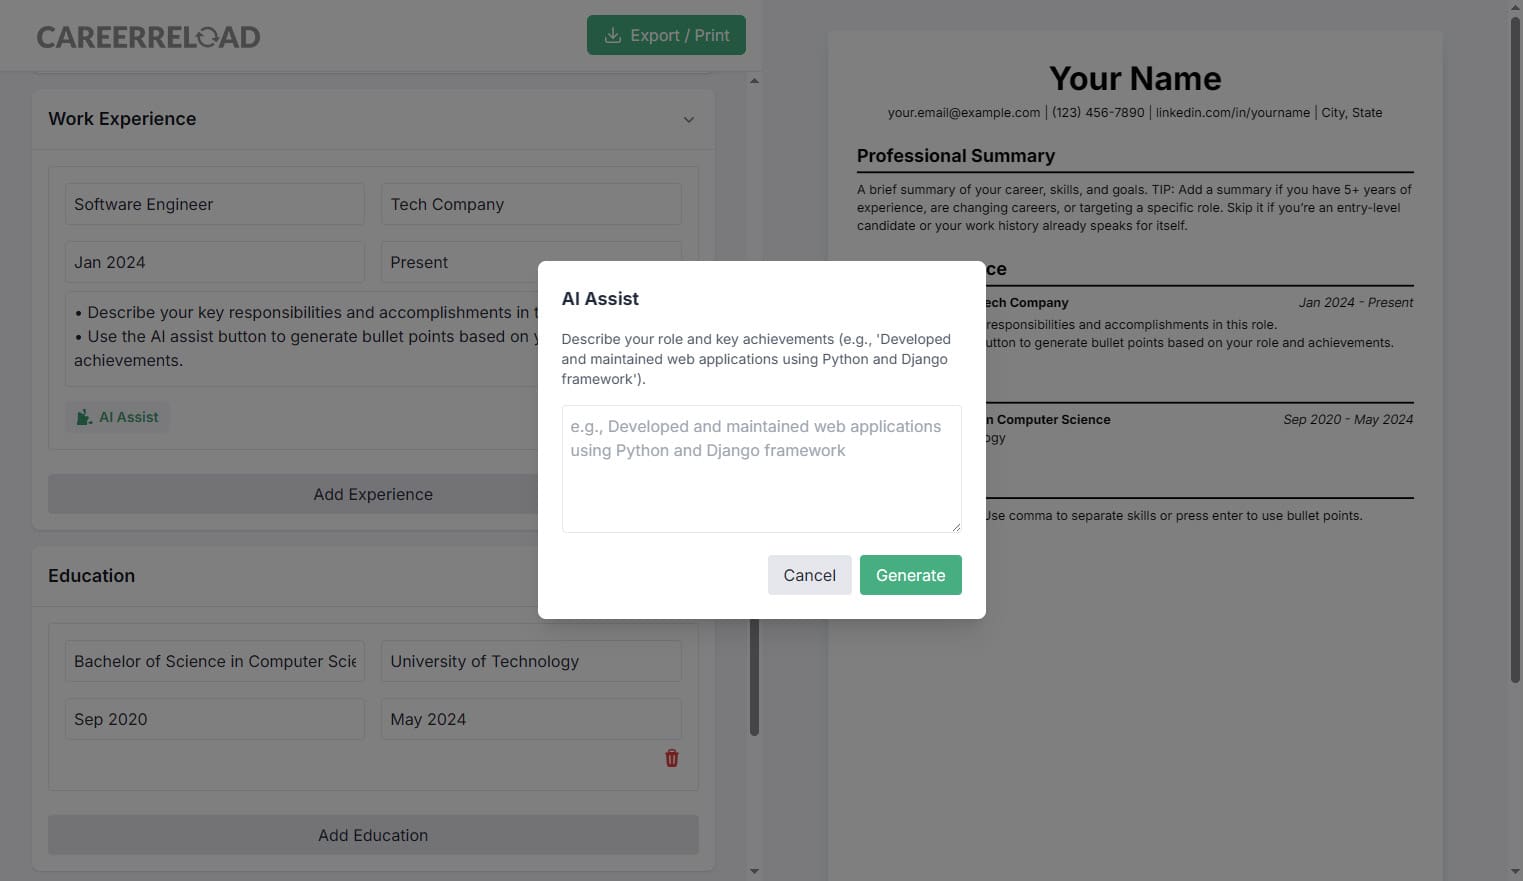Select the Jan 2024 start date field
This screenshot has width=1523, height=881.
tap(214, 262)
